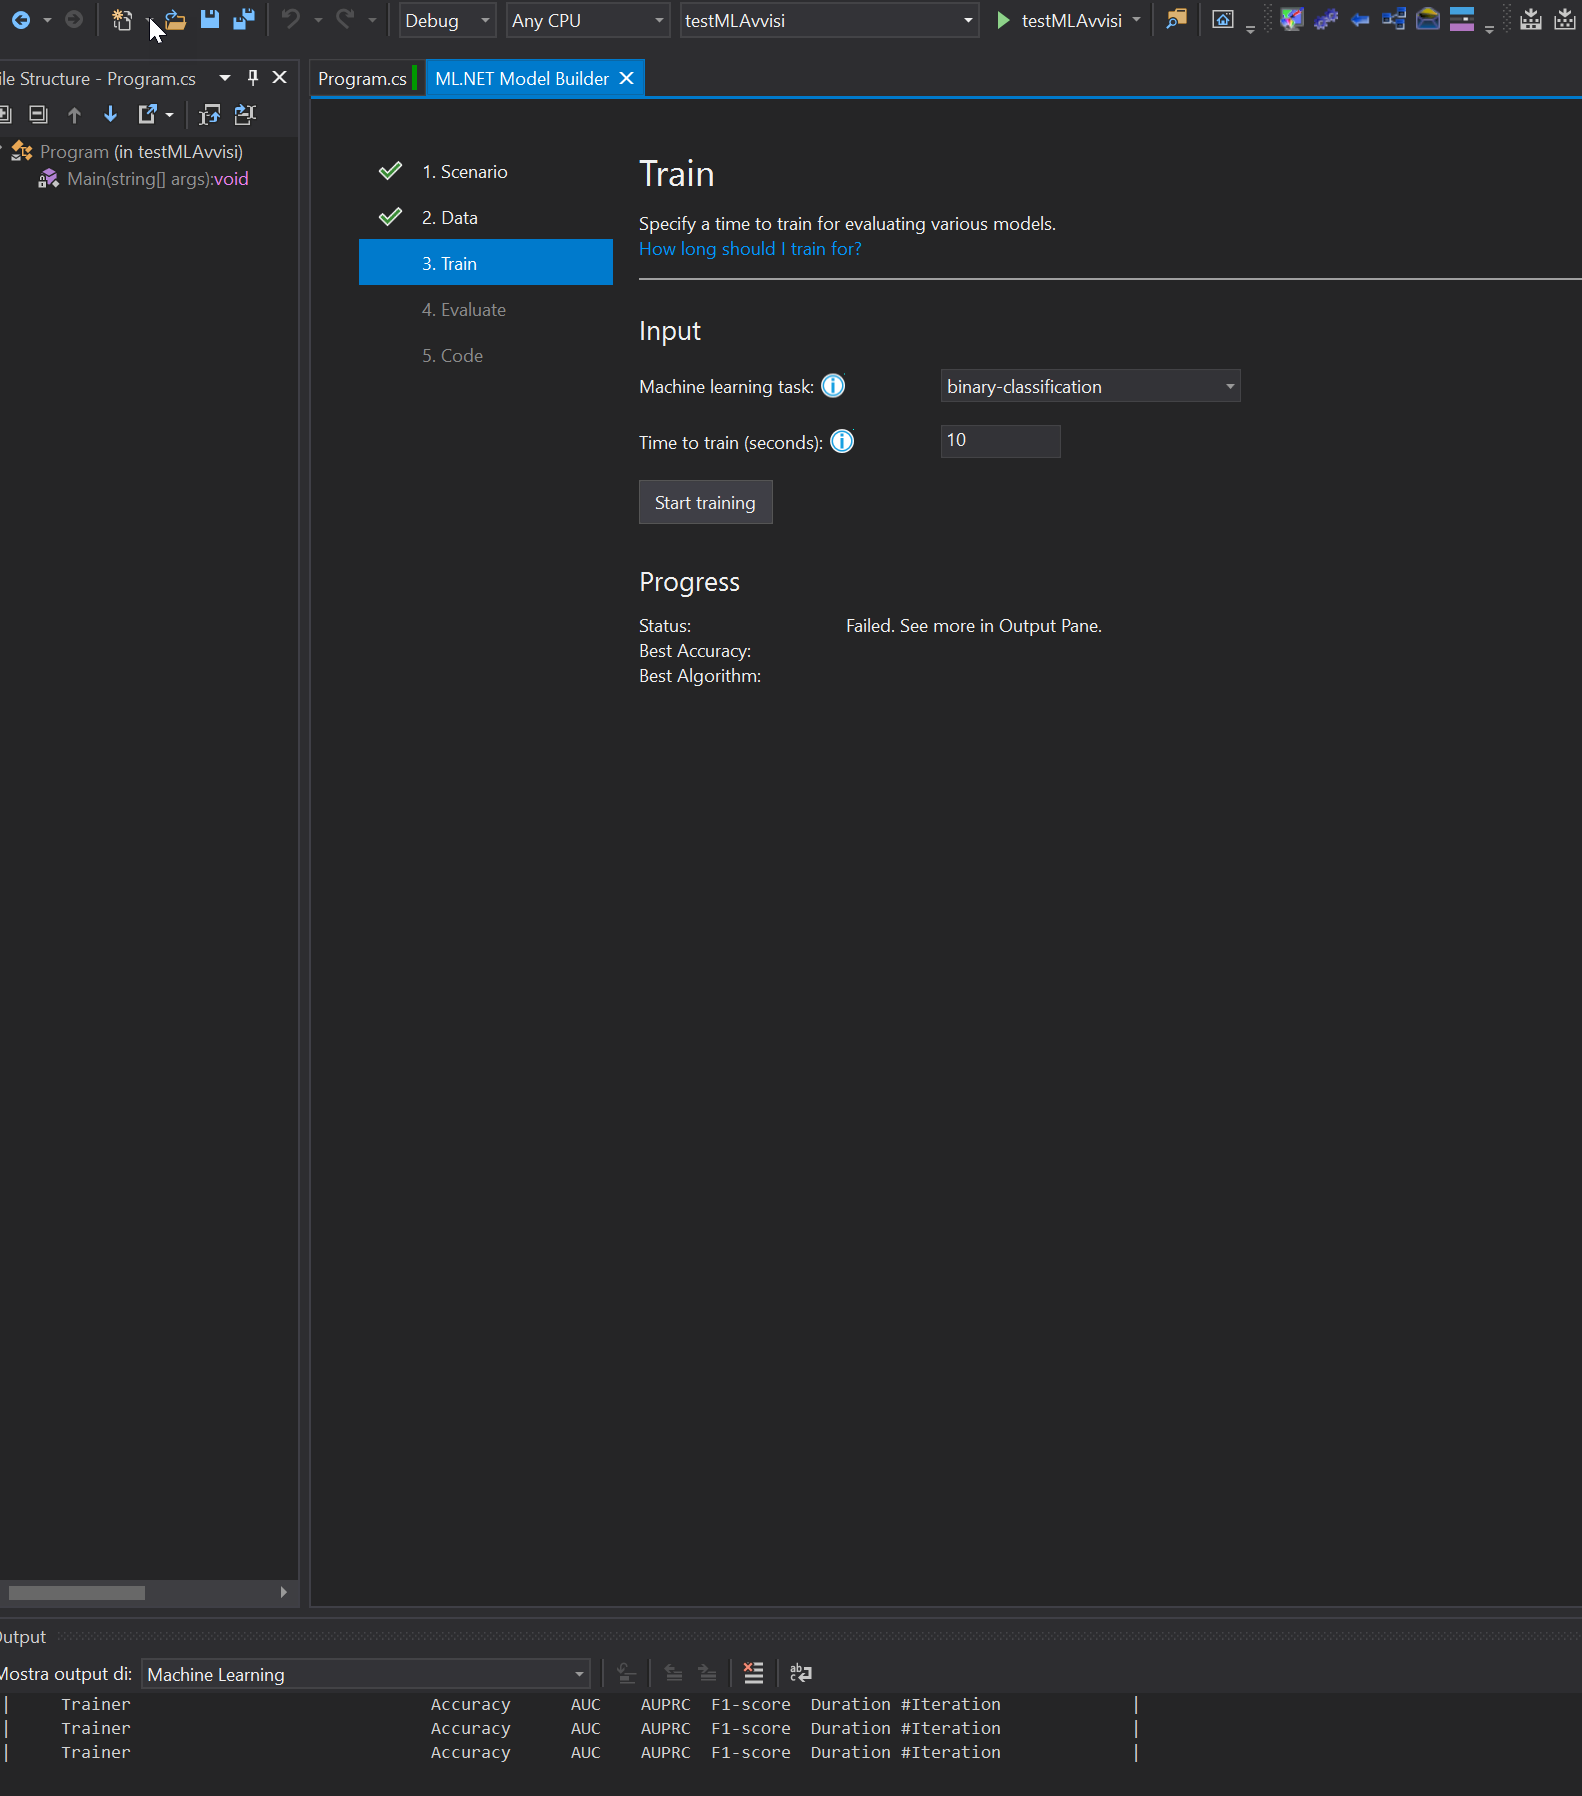Click the open envelope toolbar icon
The height and width of the screenshot is (1796, 1582).
pyautogui.click(x=1428, y=19)
